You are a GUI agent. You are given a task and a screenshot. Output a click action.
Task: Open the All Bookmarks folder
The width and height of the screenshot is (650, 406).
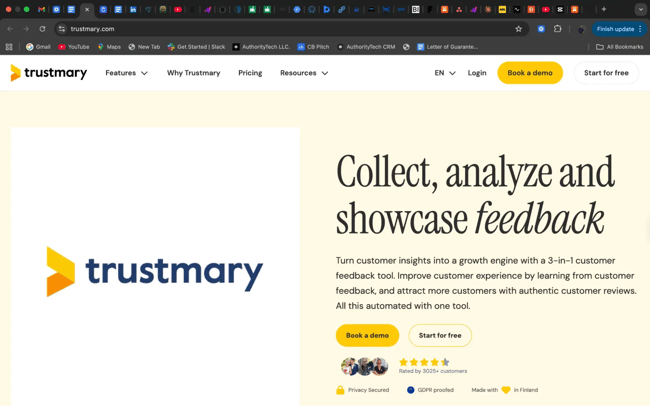(x=620, y=47)
